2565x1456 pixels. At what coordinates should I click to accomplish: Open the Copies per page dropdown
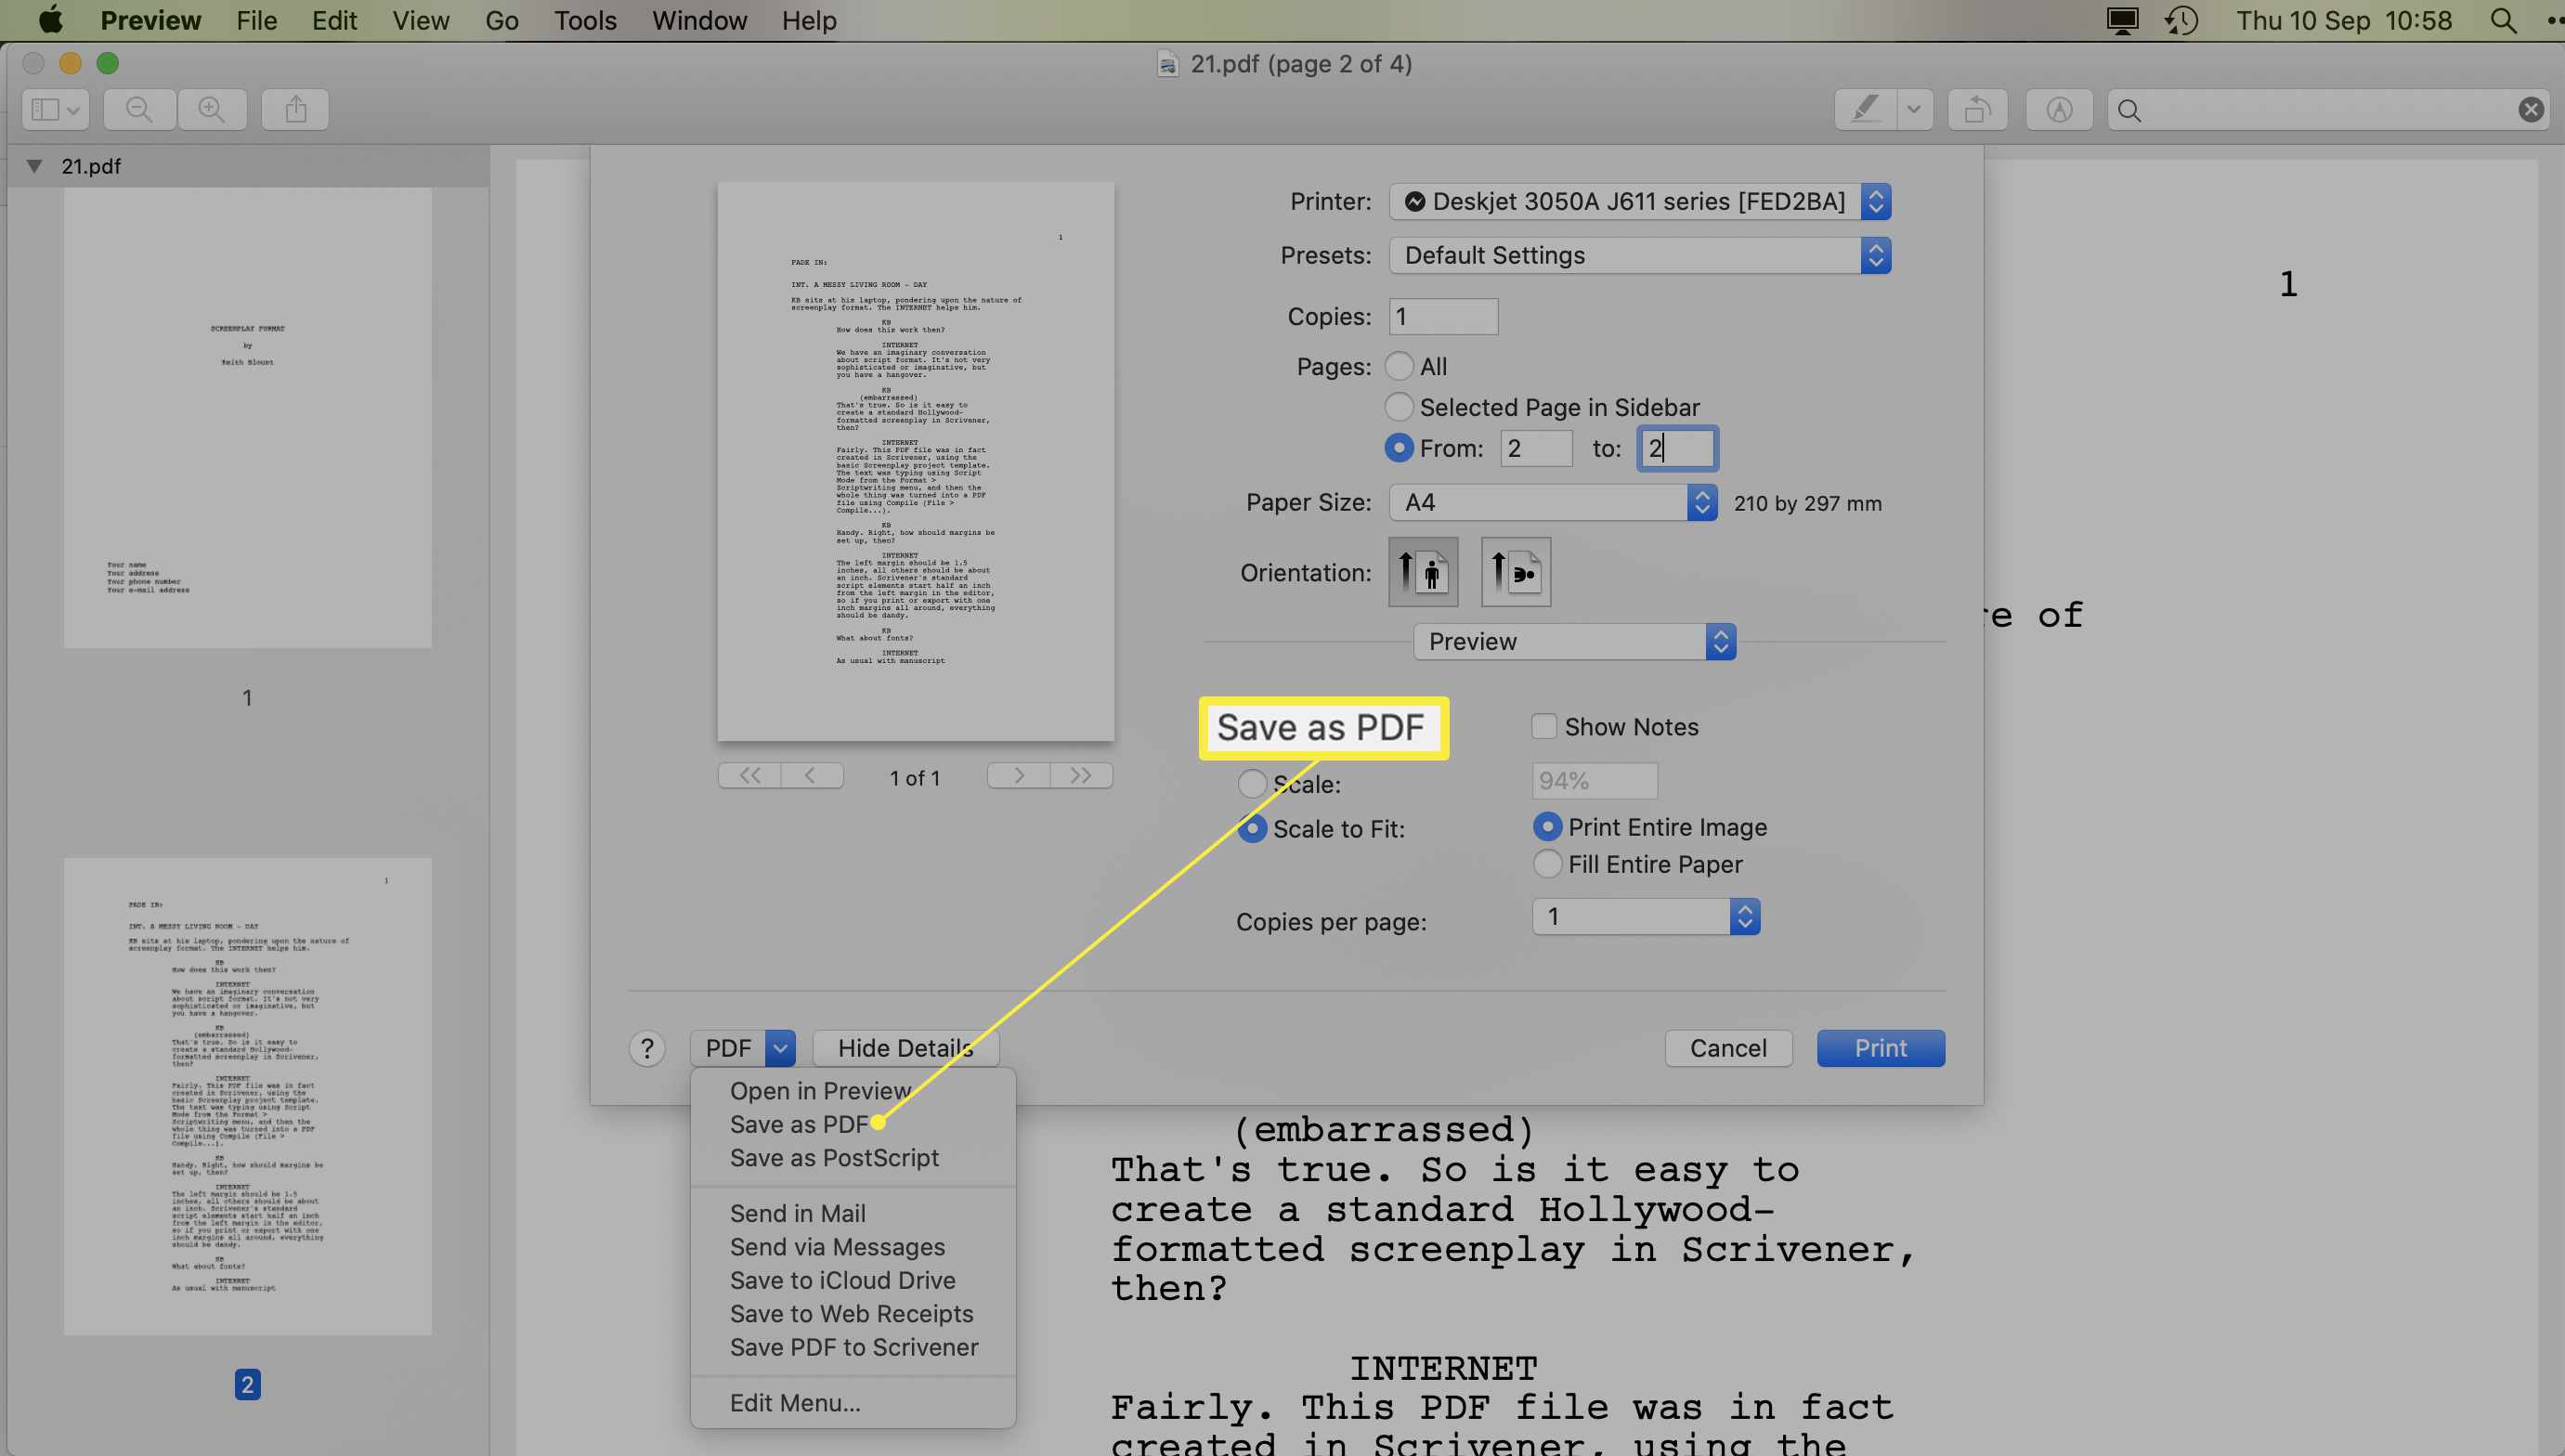pyautogui.click(x=1646, y=916)
